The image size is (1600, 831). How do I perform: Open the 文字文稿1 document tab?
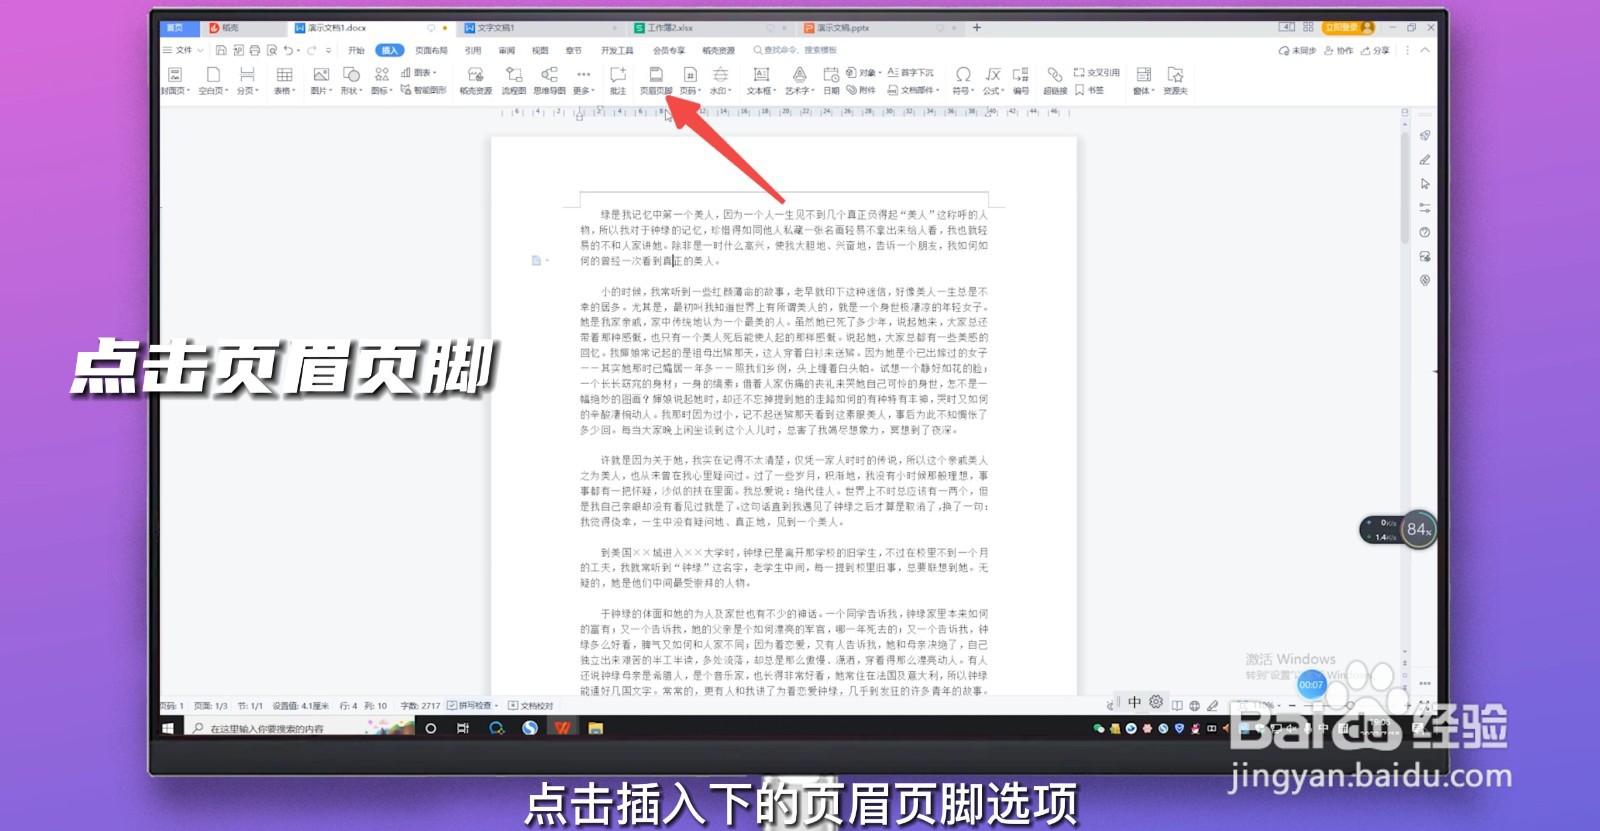point(541,28)
